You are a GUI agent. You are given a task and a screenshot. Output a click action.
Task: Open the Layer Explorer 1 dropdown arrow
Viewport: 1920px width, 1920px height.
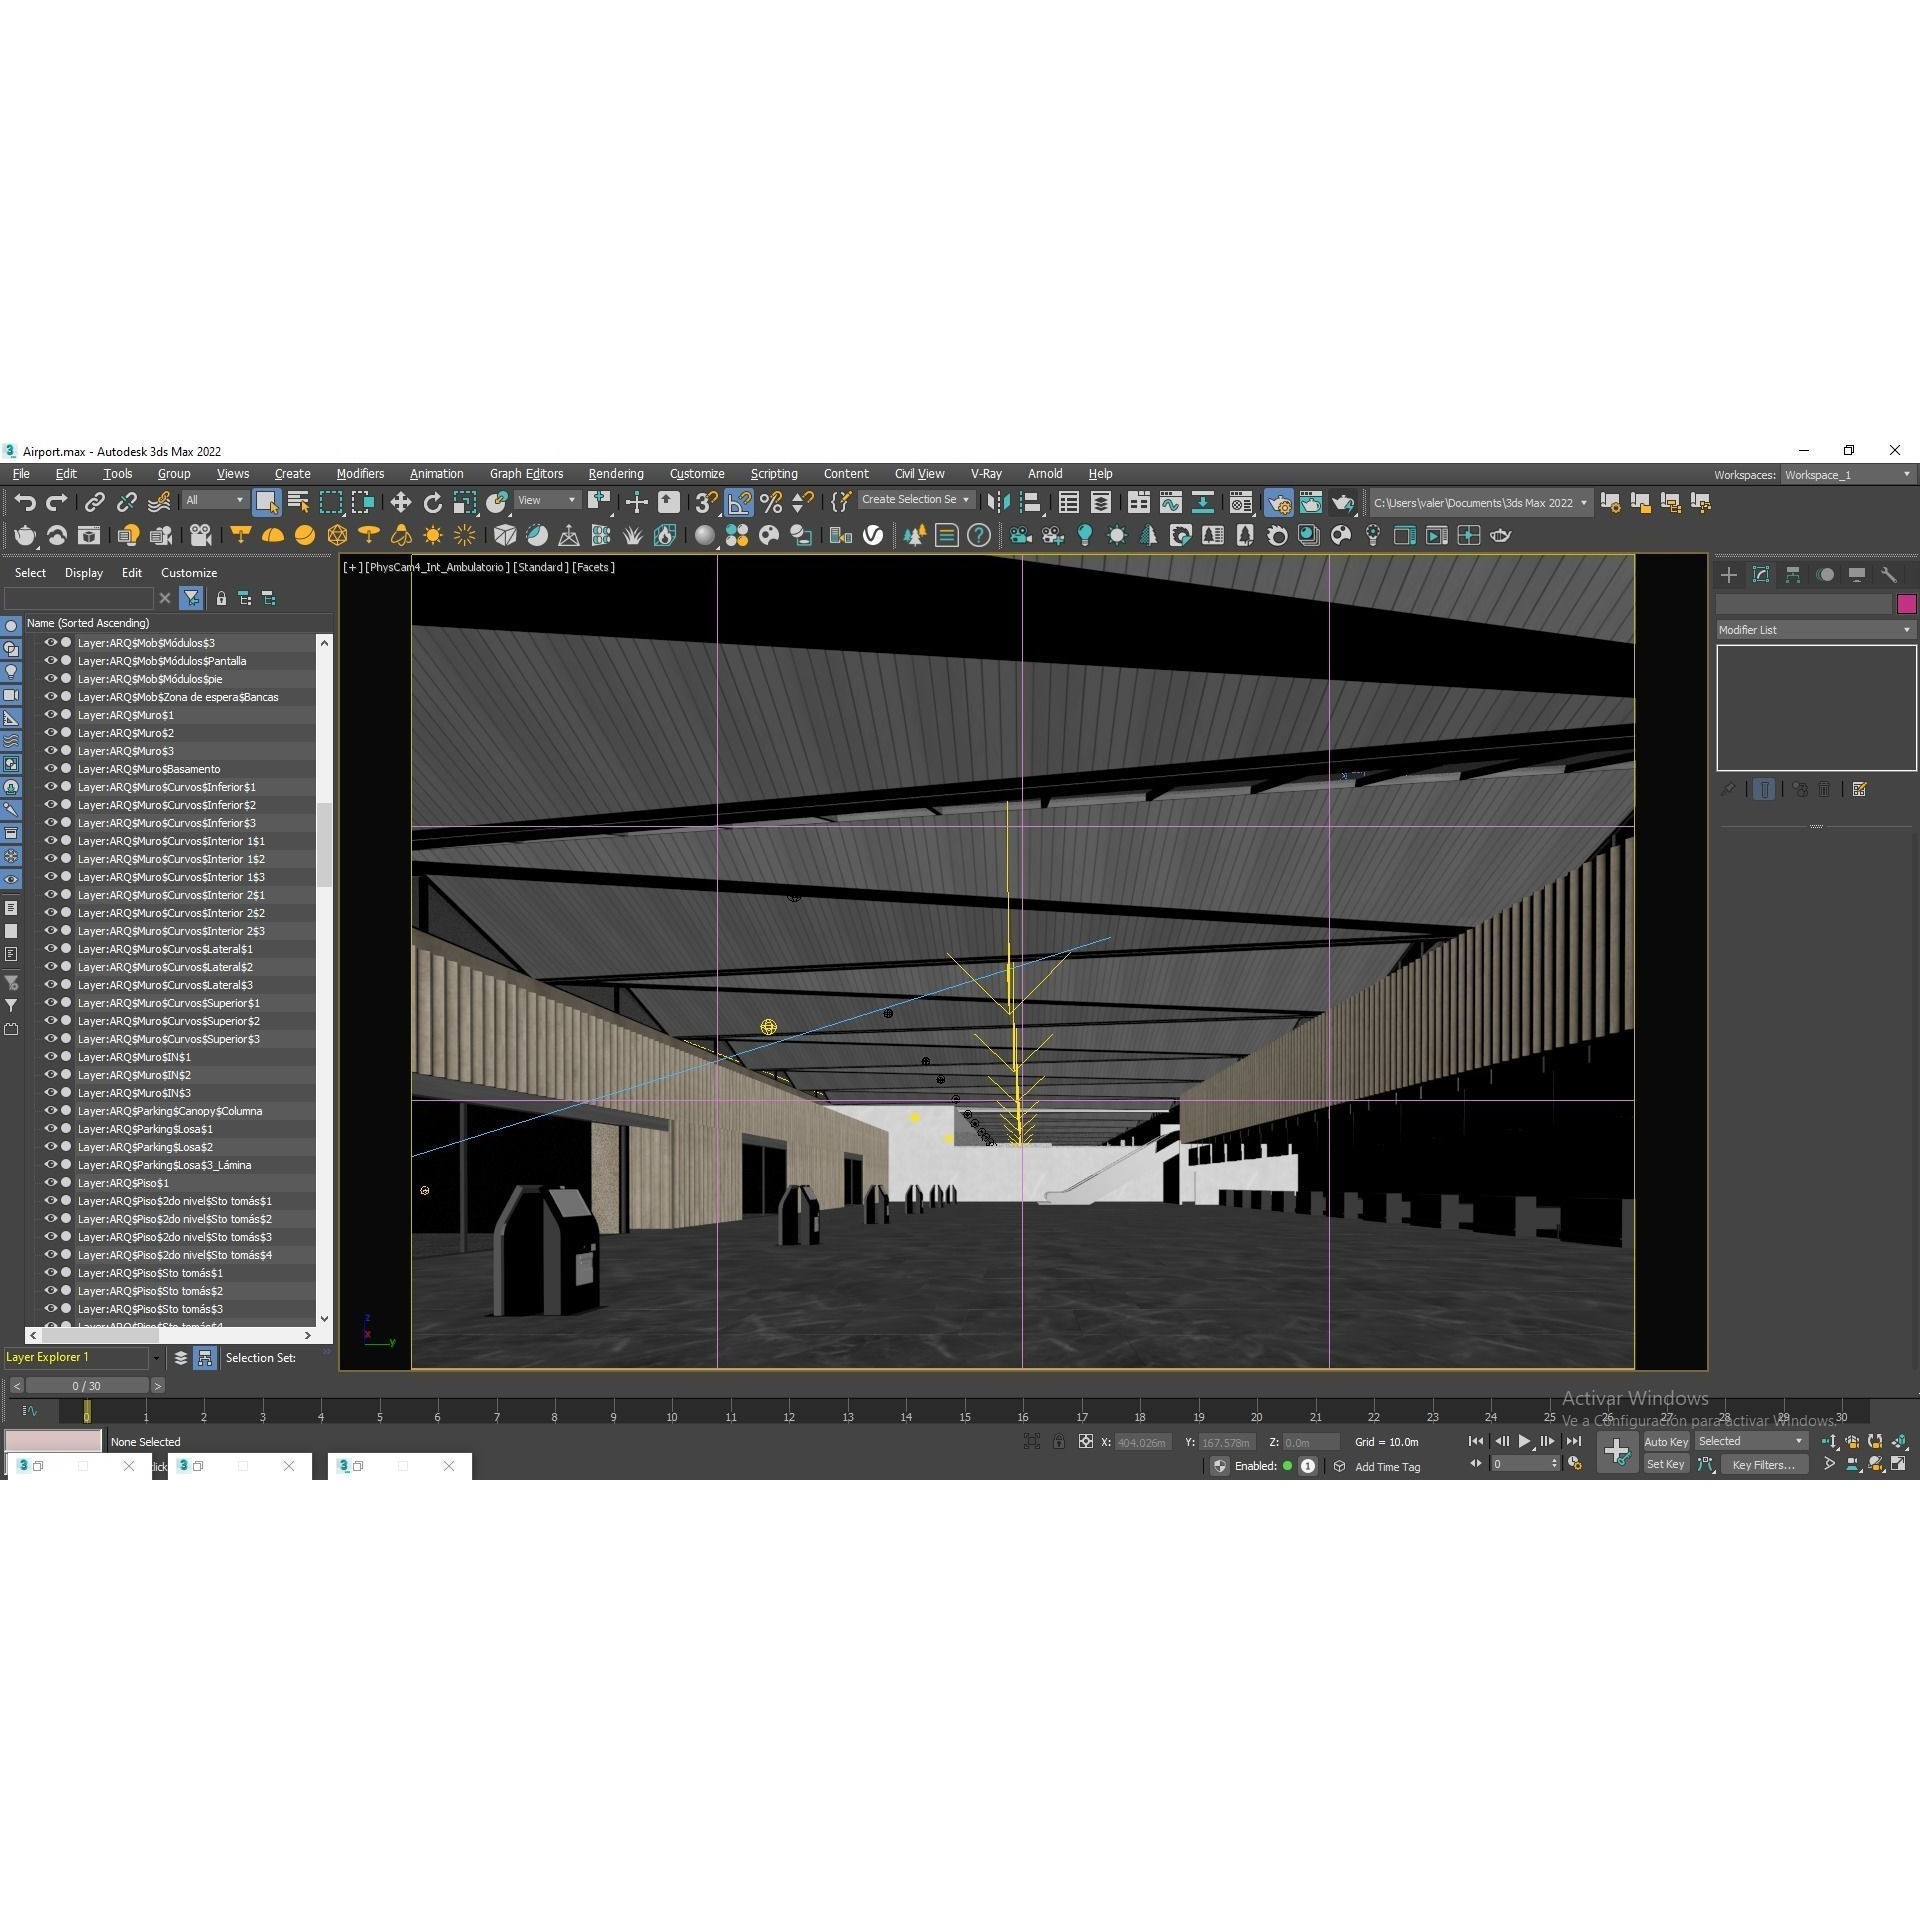tap(156, 1358)
